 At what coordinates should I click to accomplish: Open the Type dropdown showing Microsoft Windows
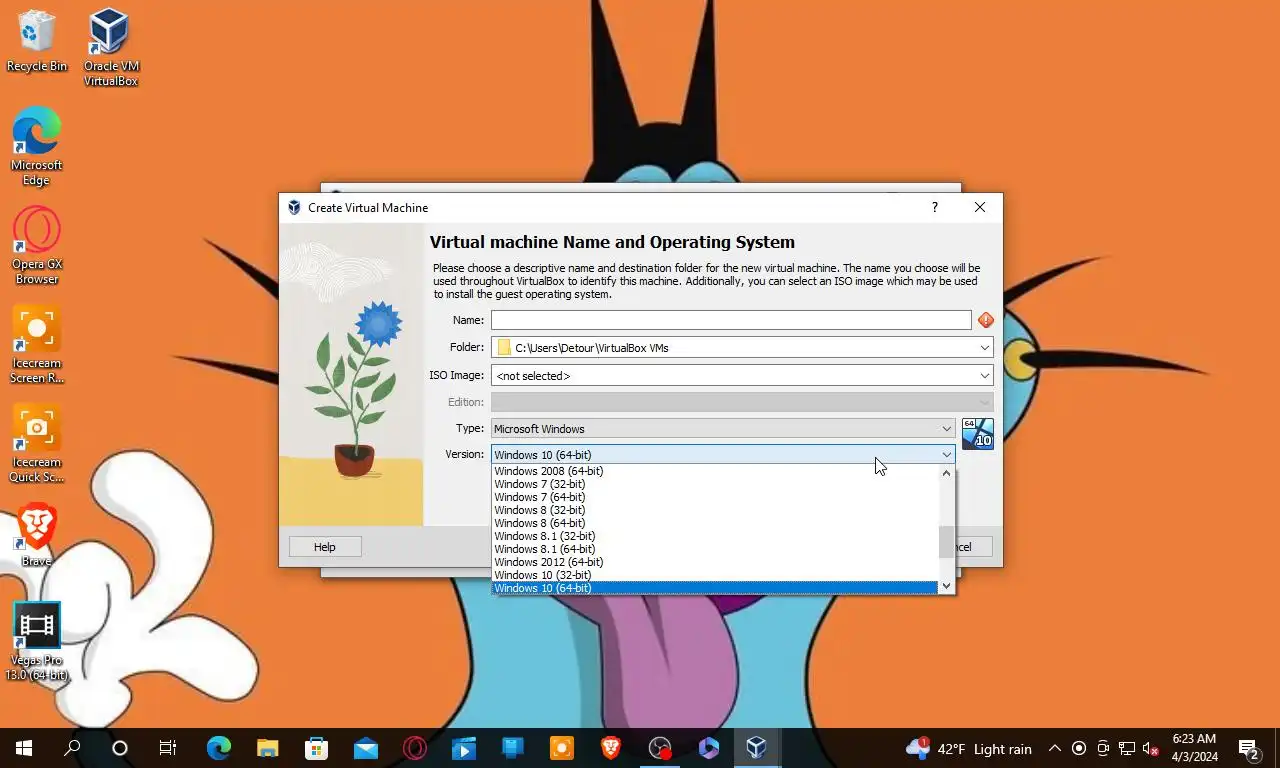click(x=723, y=428)
